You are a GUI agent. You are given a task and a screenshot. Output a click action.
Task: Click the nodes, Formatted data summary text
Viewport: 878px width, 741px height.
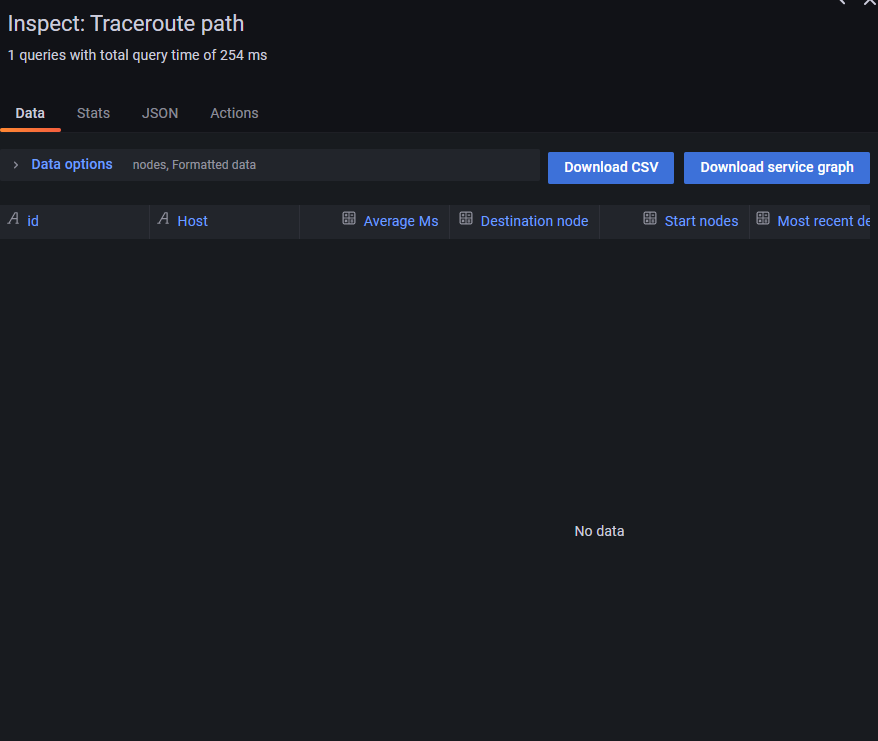click(196, 164)
